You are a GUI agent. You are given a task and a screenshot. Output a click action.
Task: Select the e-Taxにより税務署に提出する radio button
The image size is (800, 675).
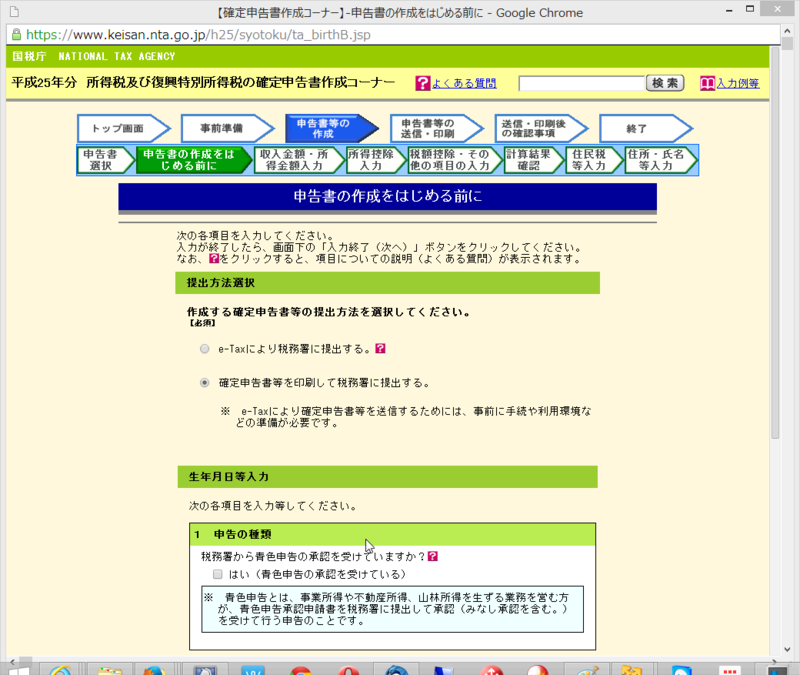pyautogui.click(x=205, y=349)
